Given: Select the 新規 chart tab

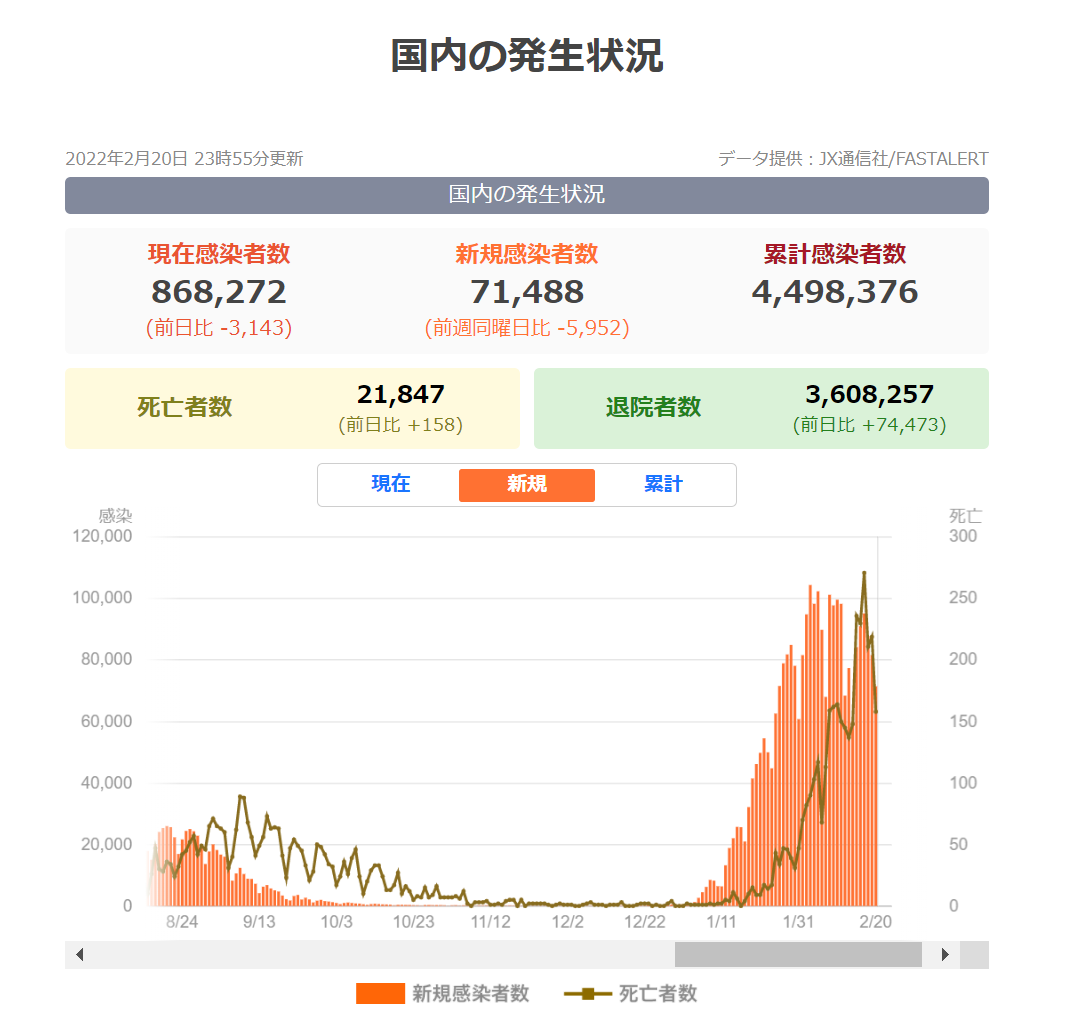Looking at the screenshot, I should (527, 485).
